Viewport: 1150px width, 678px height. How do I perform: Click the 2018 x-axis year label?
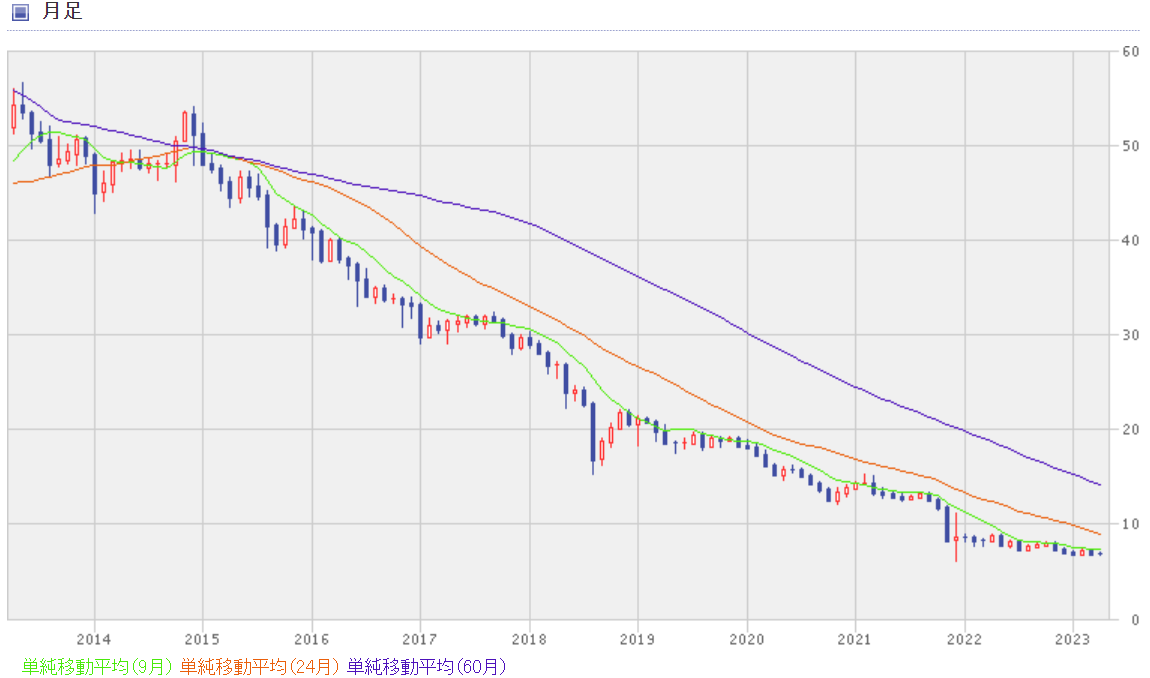529,639
